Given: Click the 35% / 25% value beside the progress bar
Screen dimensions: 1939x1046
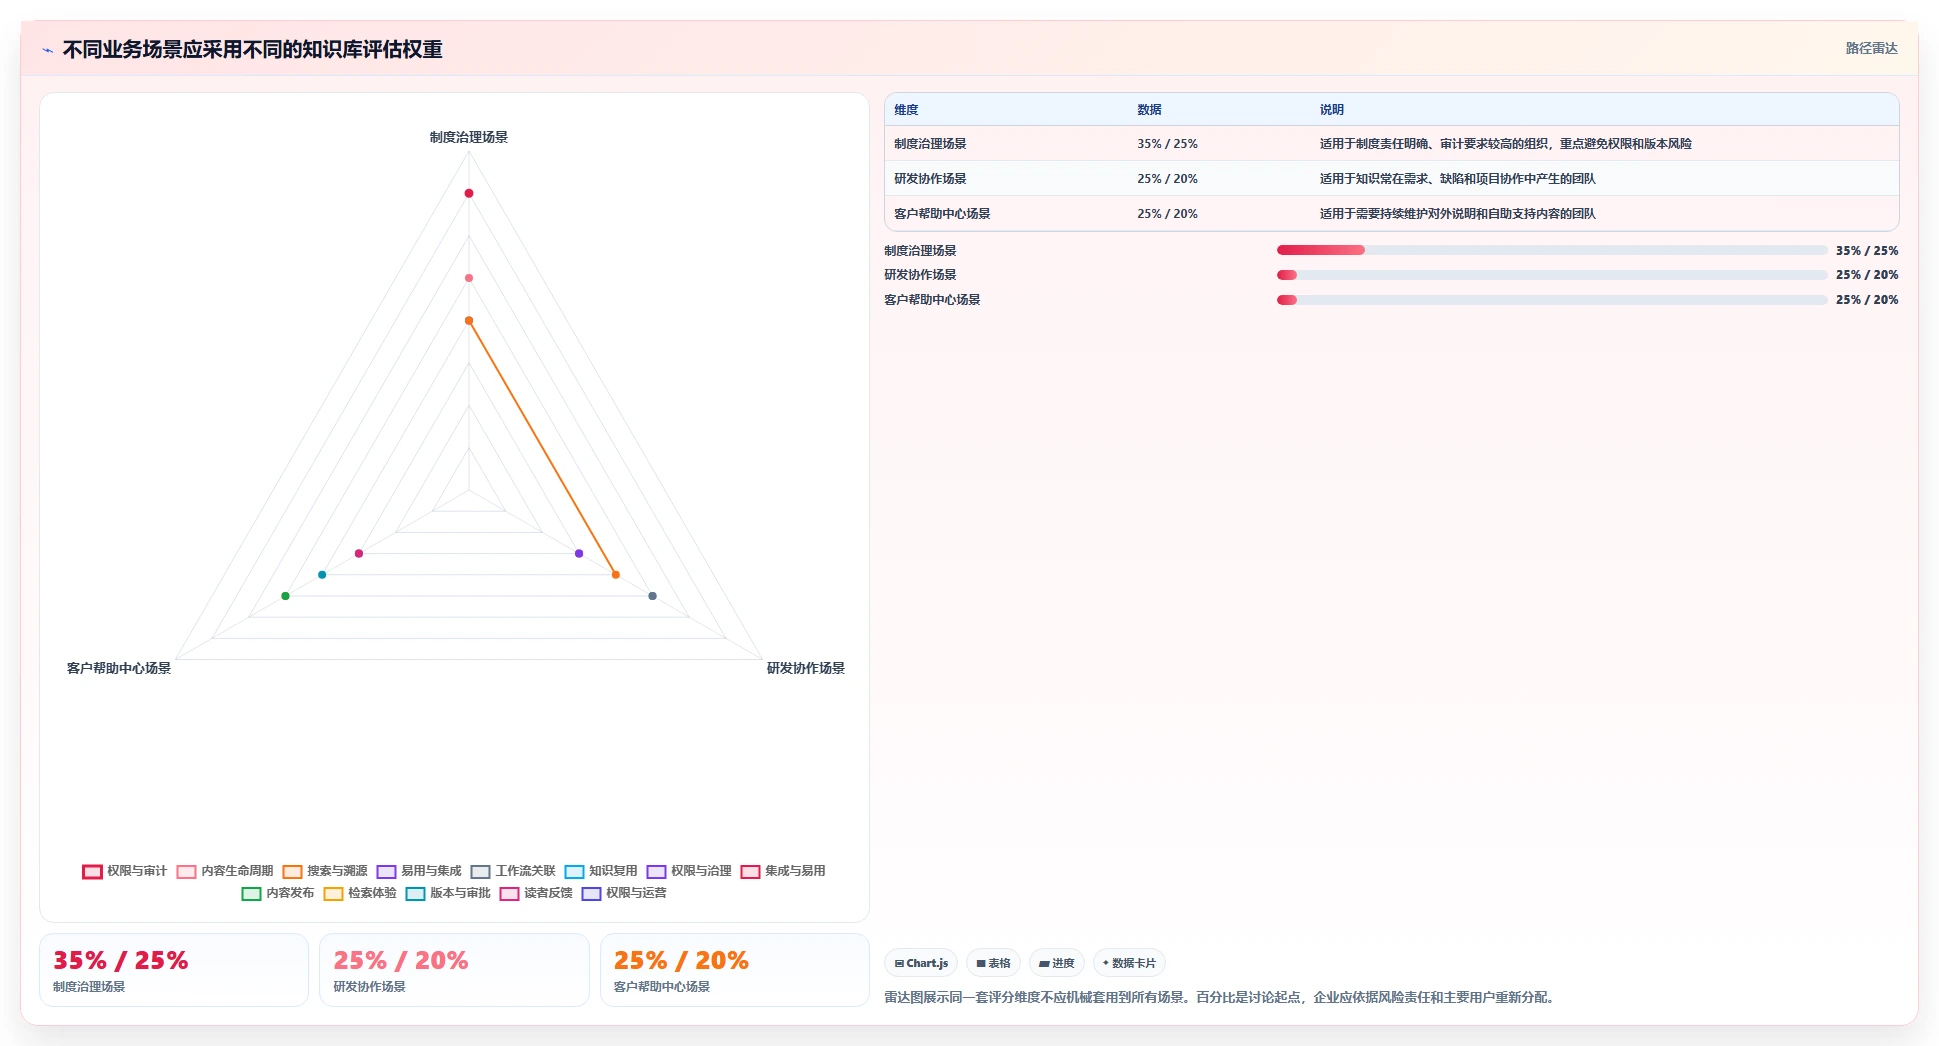Looking at the screenshot, I should click(x=1866, y=251).
